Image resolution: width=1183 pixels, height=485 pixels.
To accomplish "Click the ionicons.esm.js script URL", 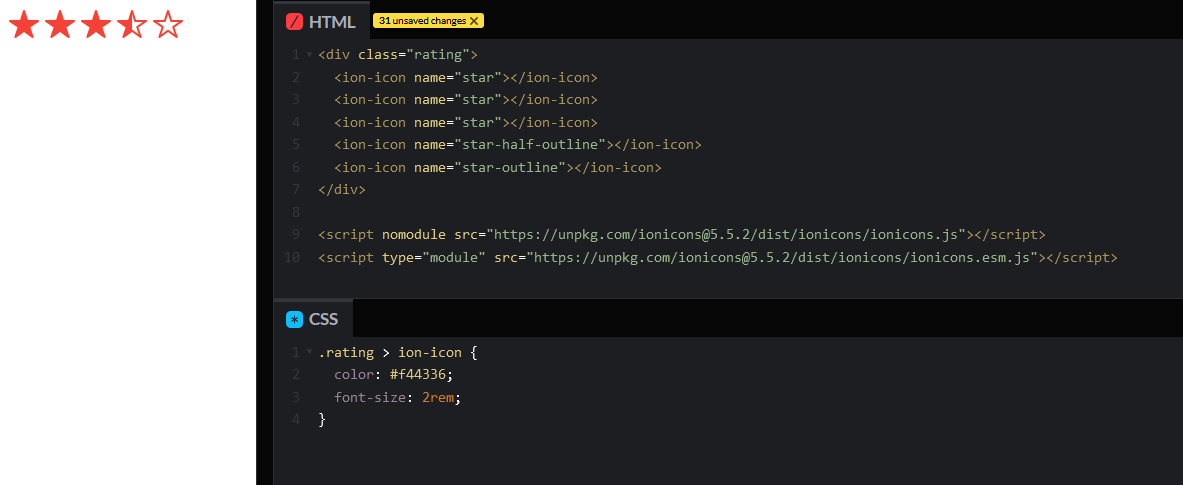I will point(783,257).
